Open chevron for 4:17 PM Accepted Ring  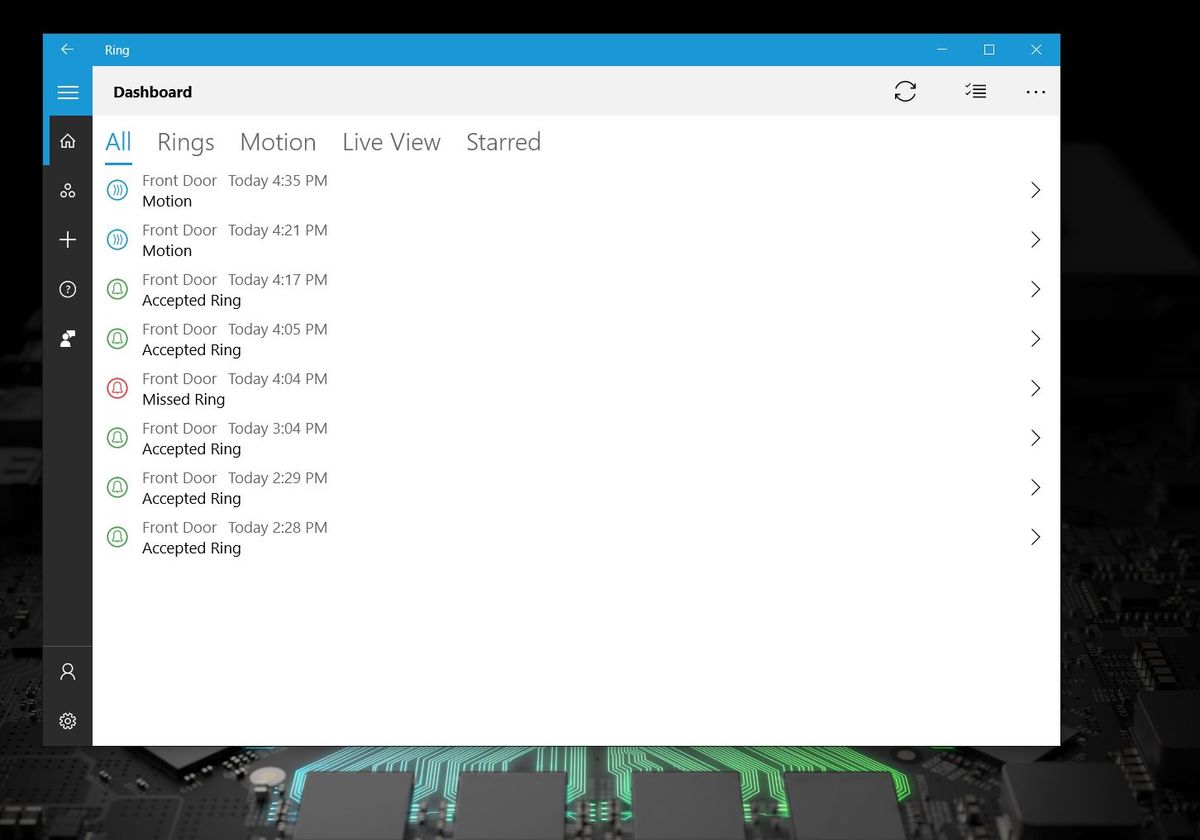point(1036,289)
